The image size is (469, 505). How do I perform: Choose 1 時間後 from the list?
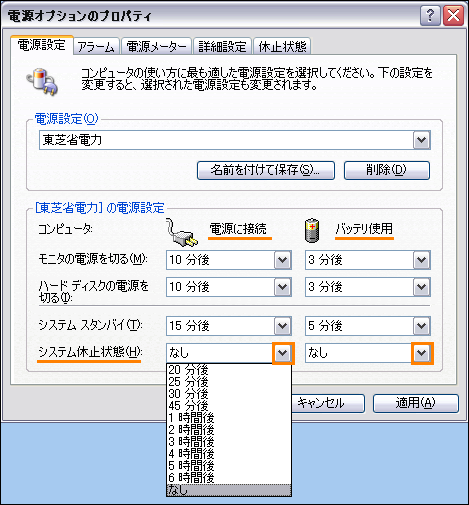pyautogui.click(x=229, y=418)
